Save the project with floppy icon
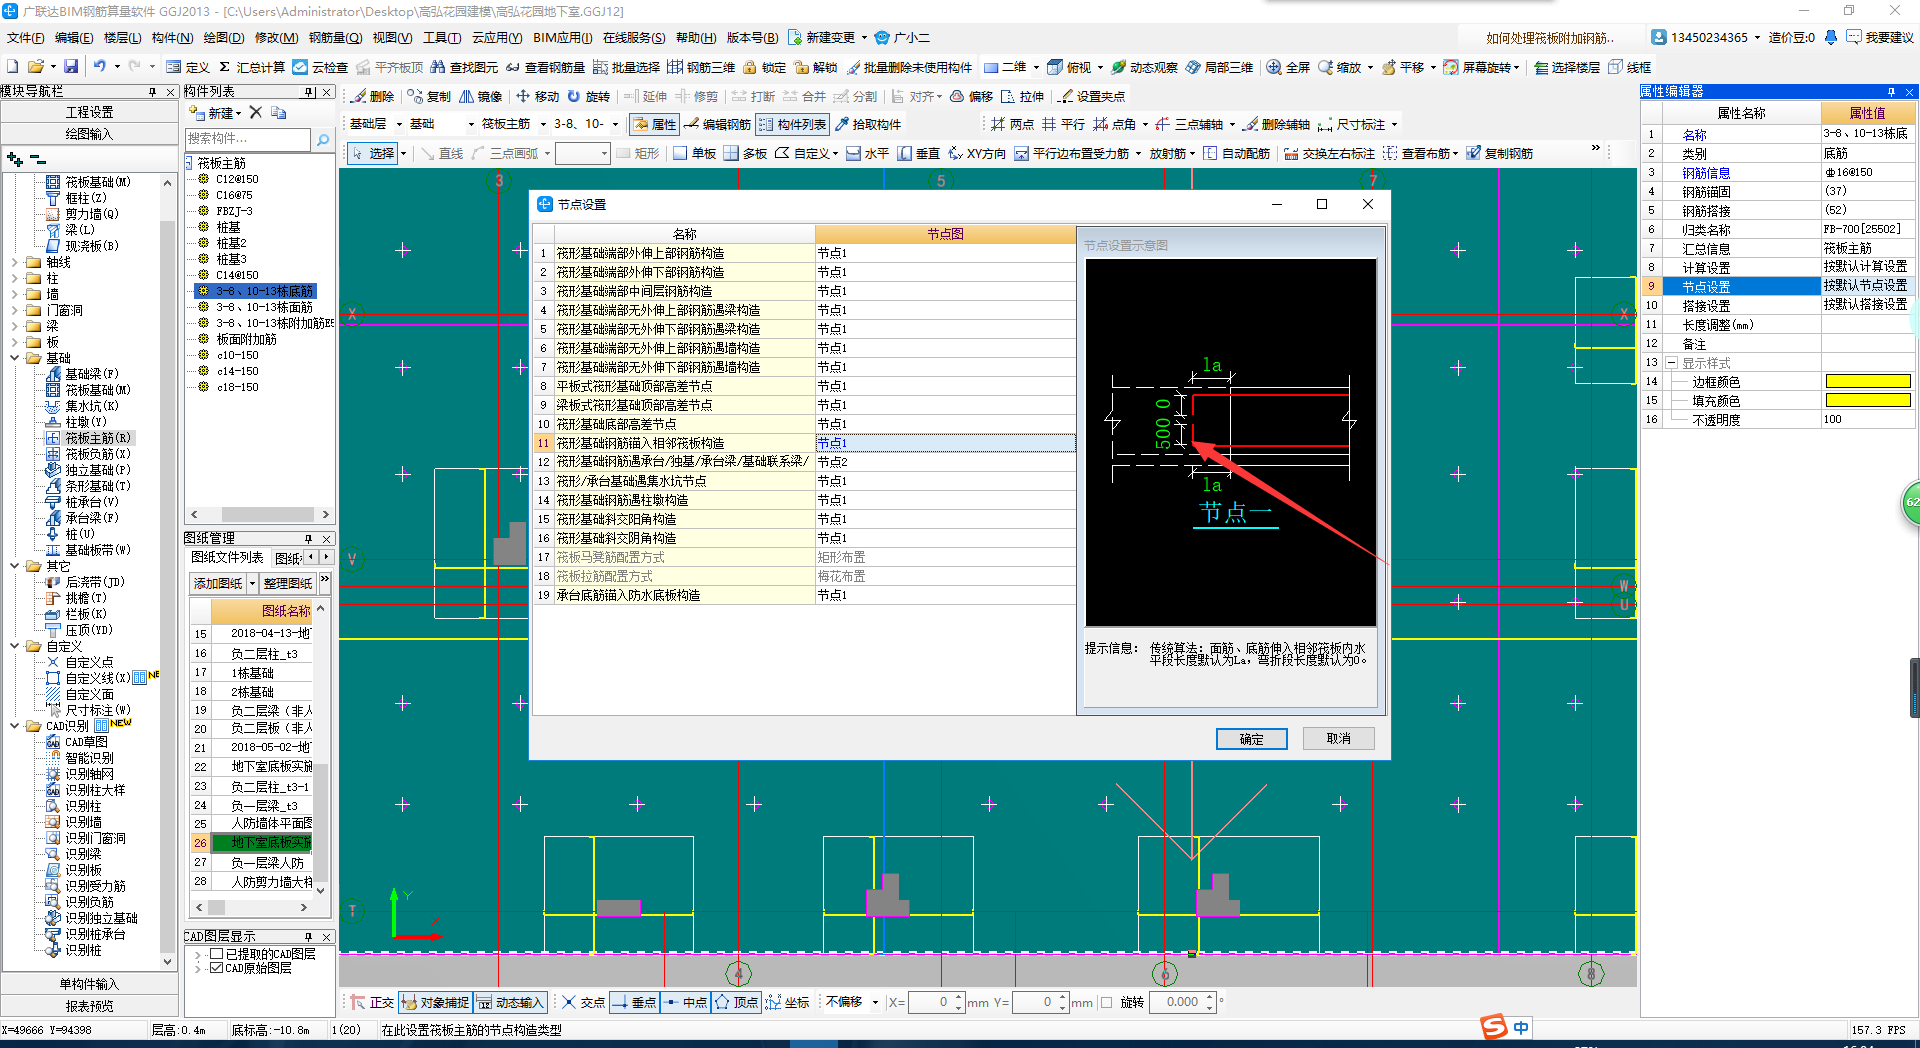1920x1048 pixels. (x=71, y=67)
